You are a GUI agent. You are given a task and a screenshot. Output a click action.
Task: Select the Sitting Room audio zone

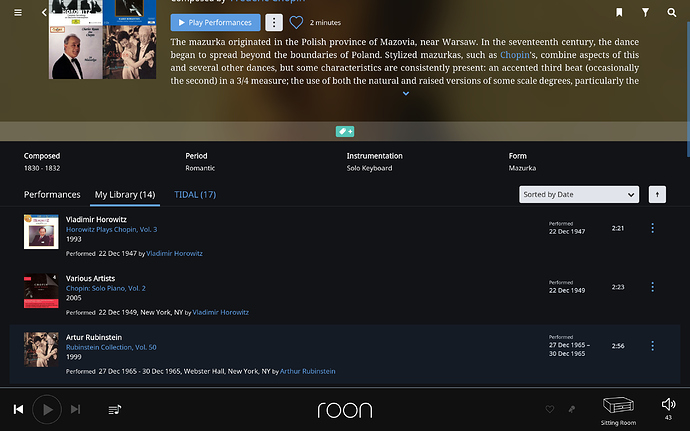point(618,411)
